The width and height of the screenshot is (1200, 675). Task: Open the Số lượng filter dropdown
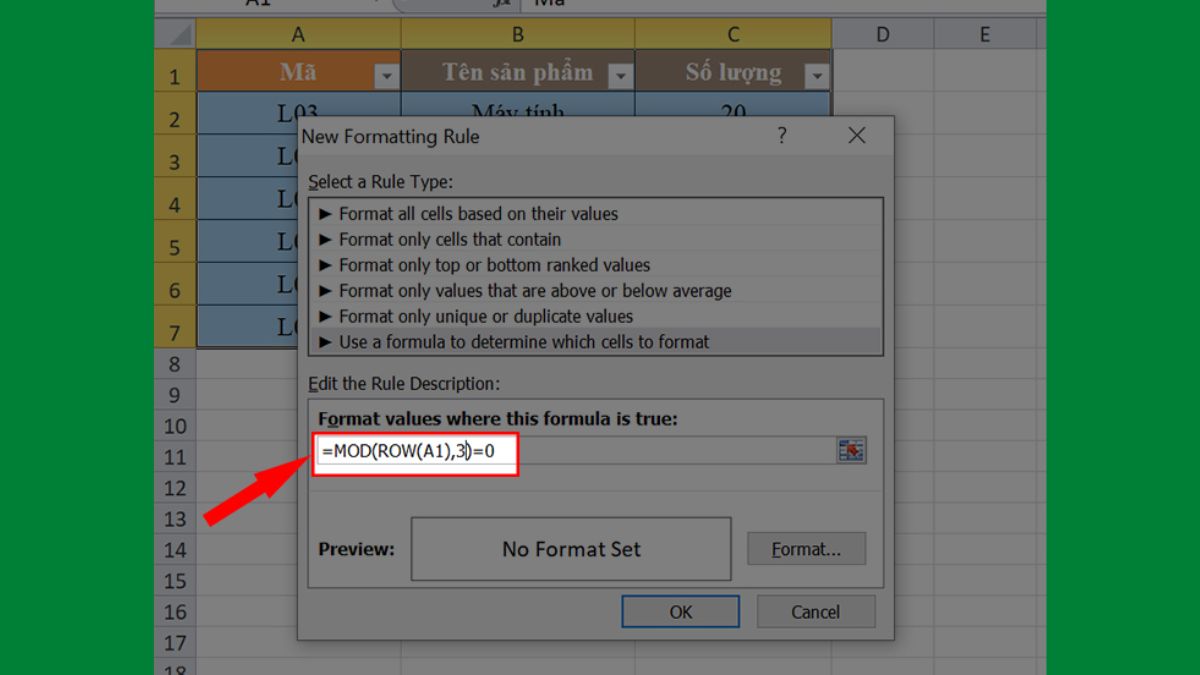pos(817,76)
